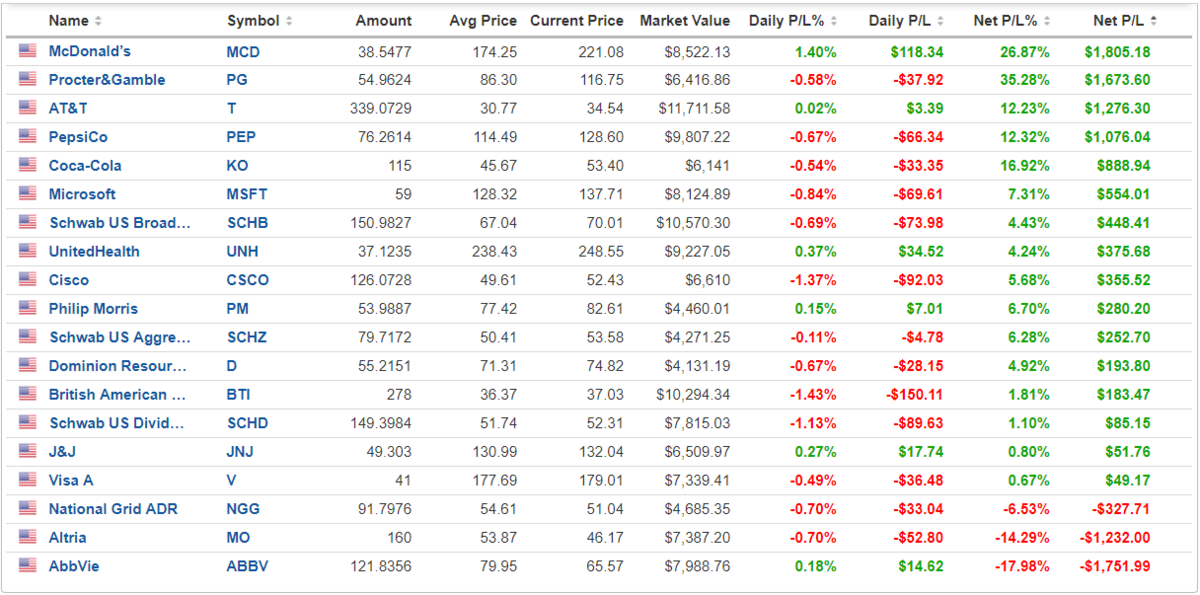This screenshot has height=595, width=1200.
Task: Click the US flag icon beside UnitedHealth
Action: pos(27,251)
